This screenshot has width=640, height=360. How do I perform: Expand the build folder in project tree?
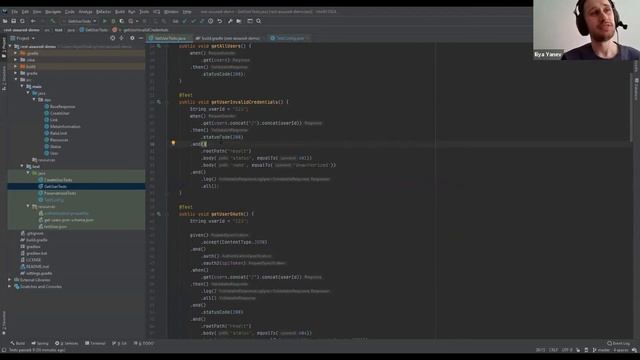click(16, 67)
